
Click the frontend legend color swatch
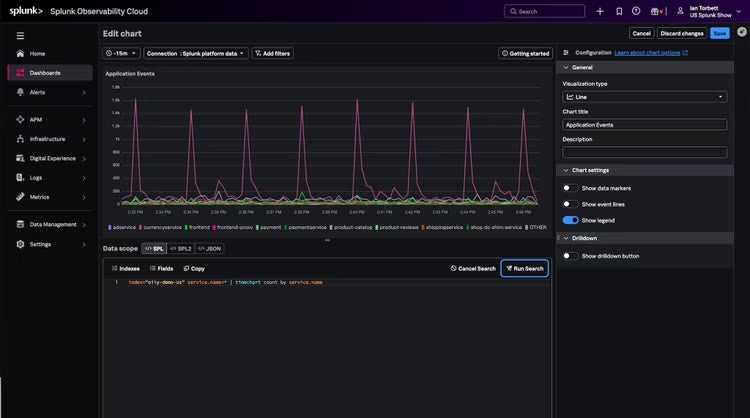tap(186, 227)
